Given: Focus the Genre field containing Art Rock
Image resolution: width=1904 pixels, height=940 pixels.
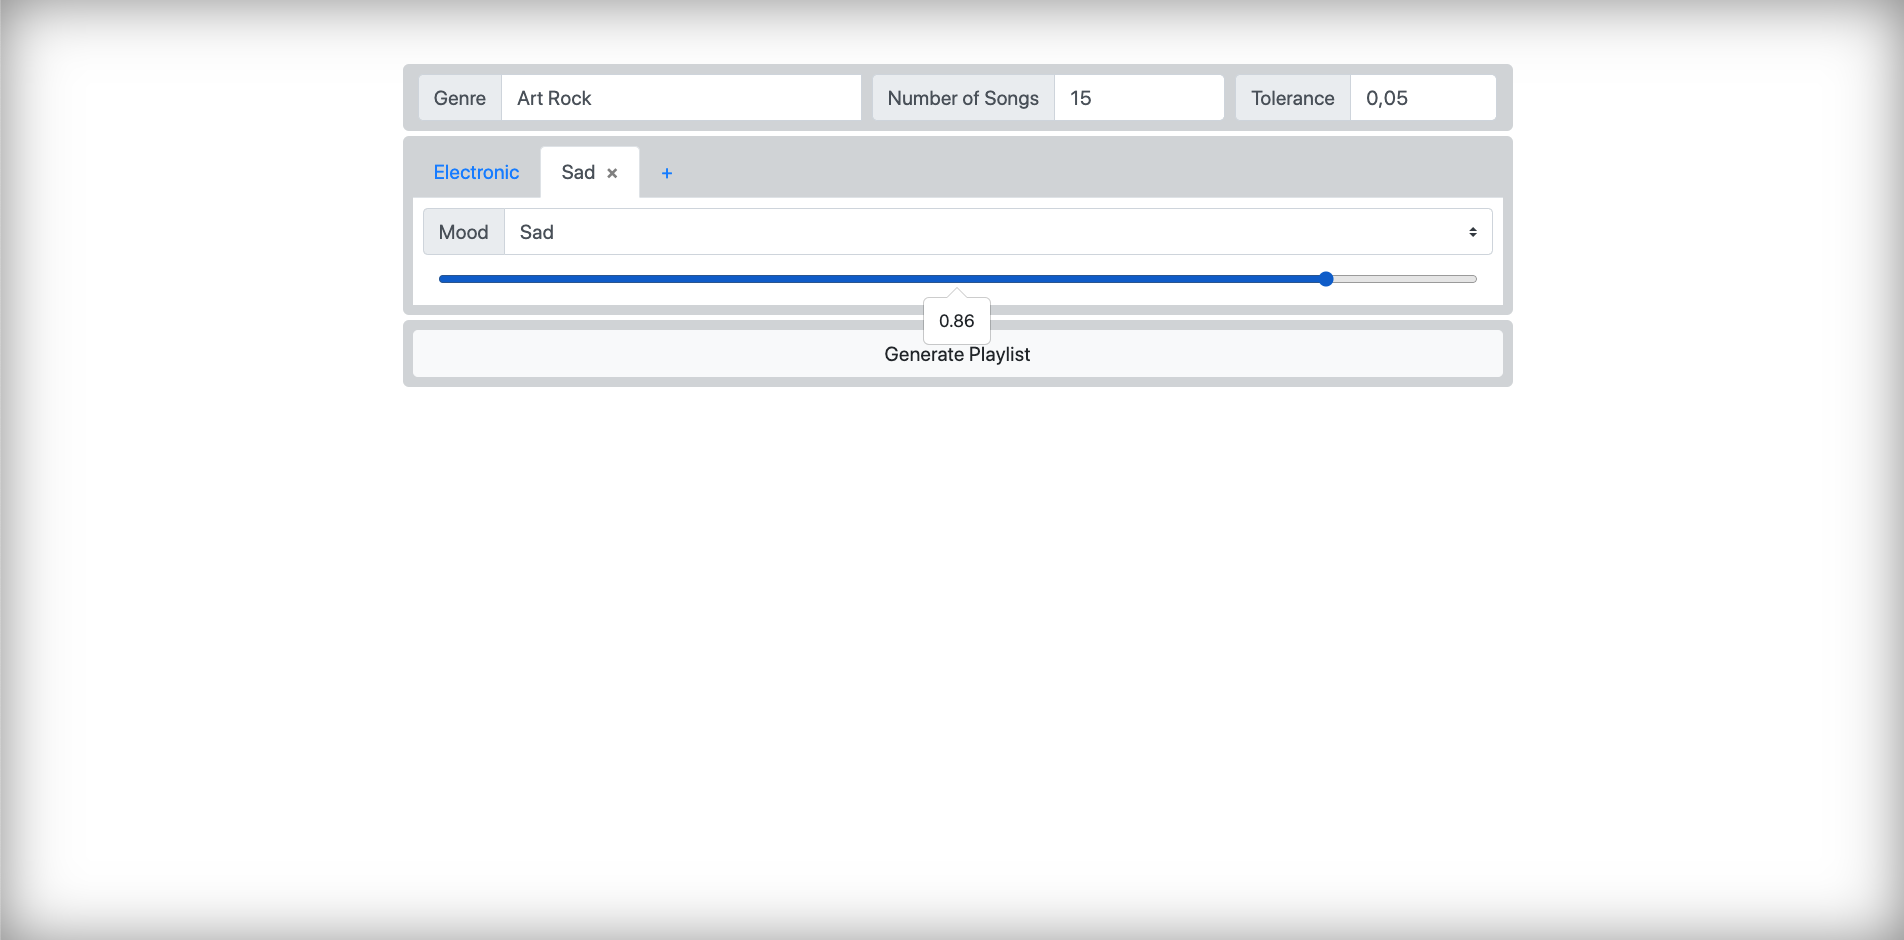Looking at the screenshot, I should pos(680,98).
